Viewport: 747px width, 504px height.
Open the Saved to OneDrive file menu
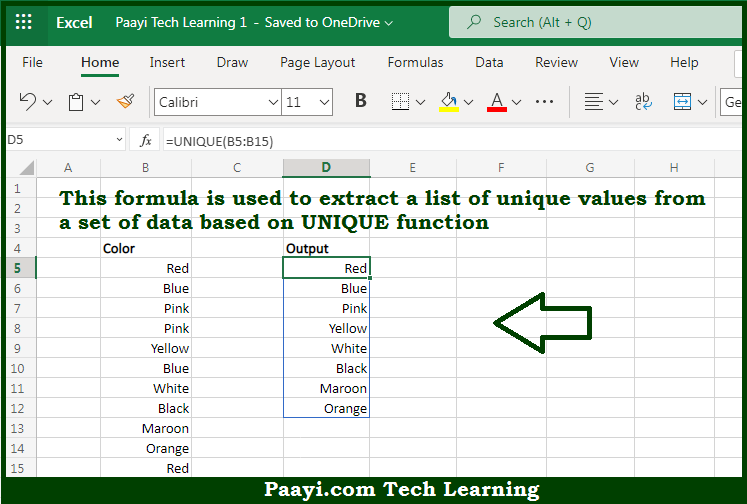(x=329, y=22)
